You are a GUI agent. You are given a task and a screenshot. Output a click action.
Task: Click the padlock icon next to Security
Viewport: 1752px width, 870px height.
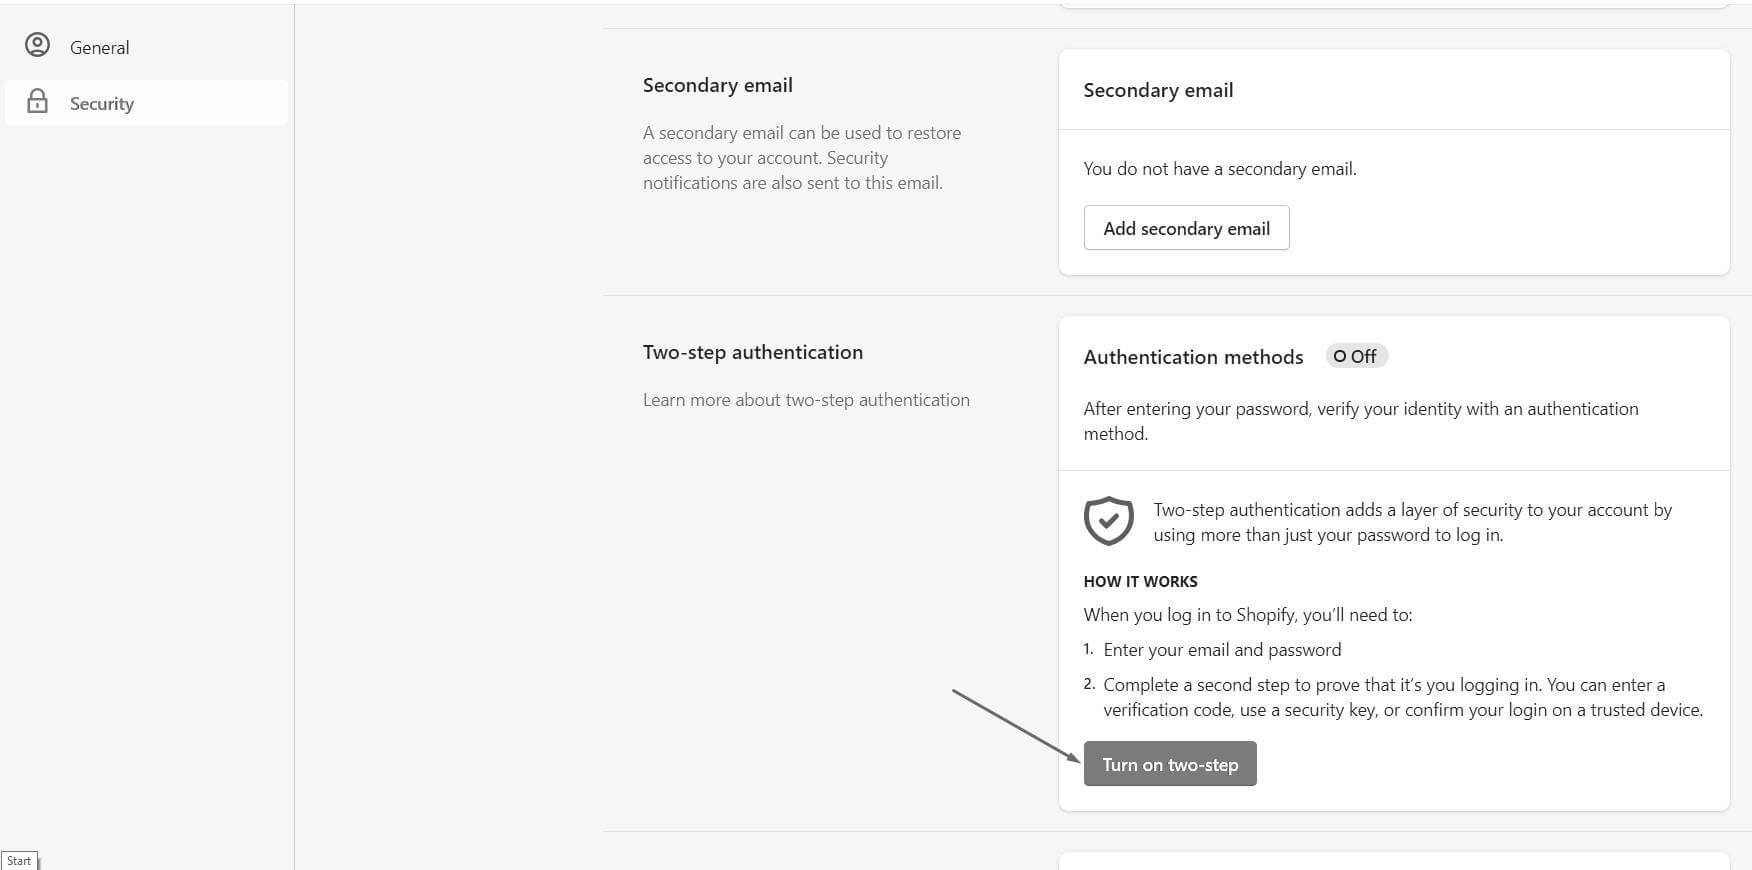(x=38, y=102)
